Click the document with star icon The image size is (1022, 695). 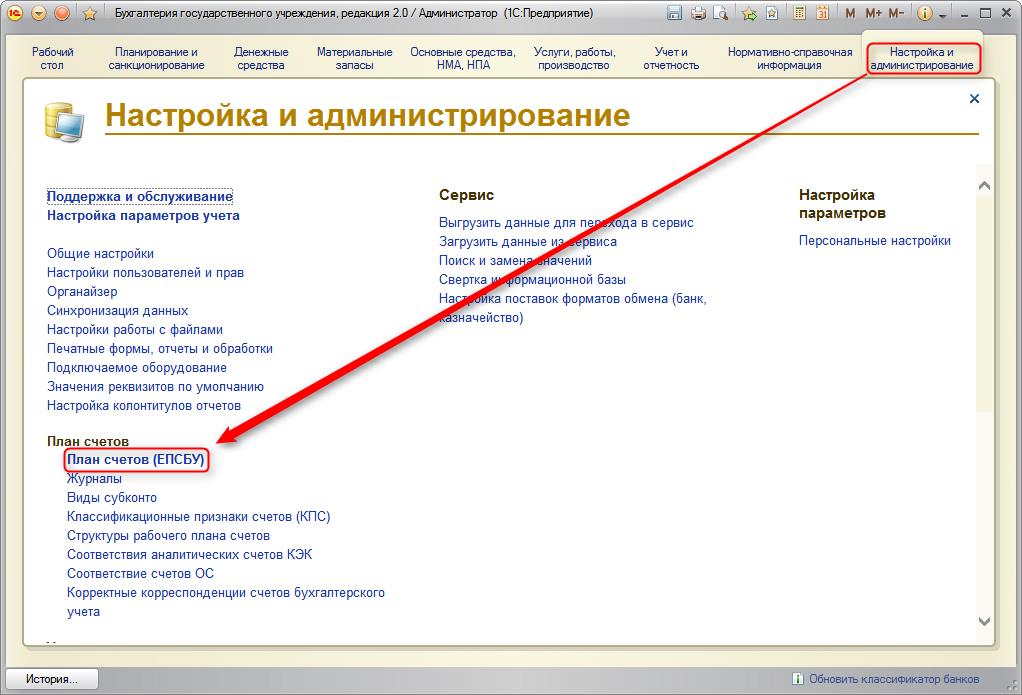[x=772, y=13]
